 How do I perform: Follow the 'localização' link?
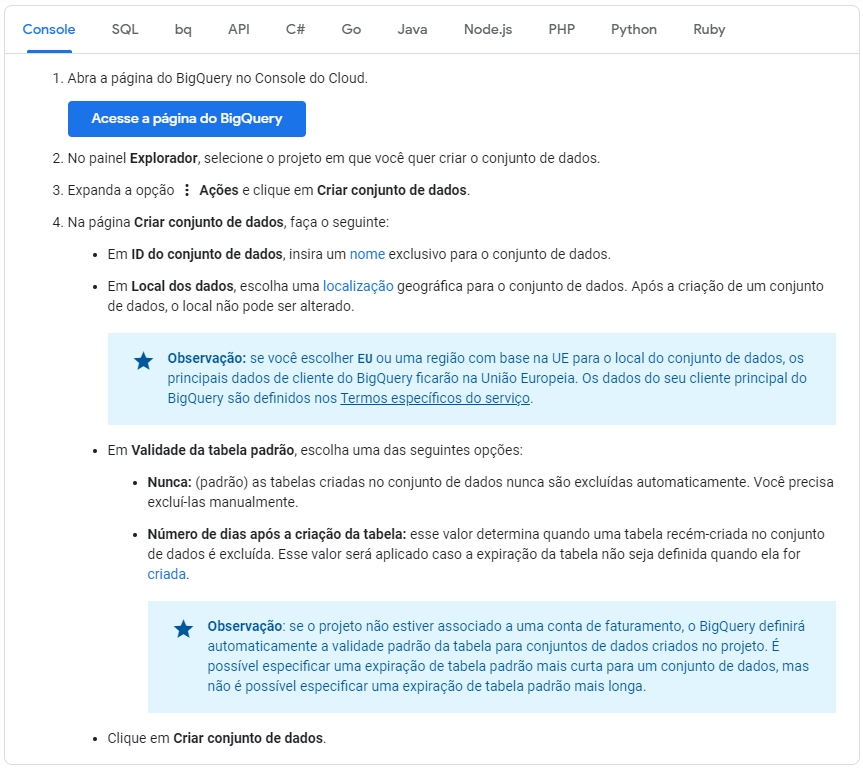click(358, 286)
